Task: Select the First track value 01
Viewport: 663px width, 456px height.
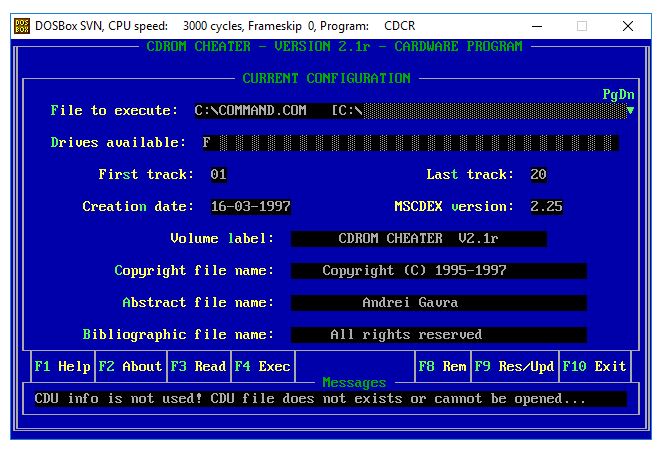Action: [219, 175]
